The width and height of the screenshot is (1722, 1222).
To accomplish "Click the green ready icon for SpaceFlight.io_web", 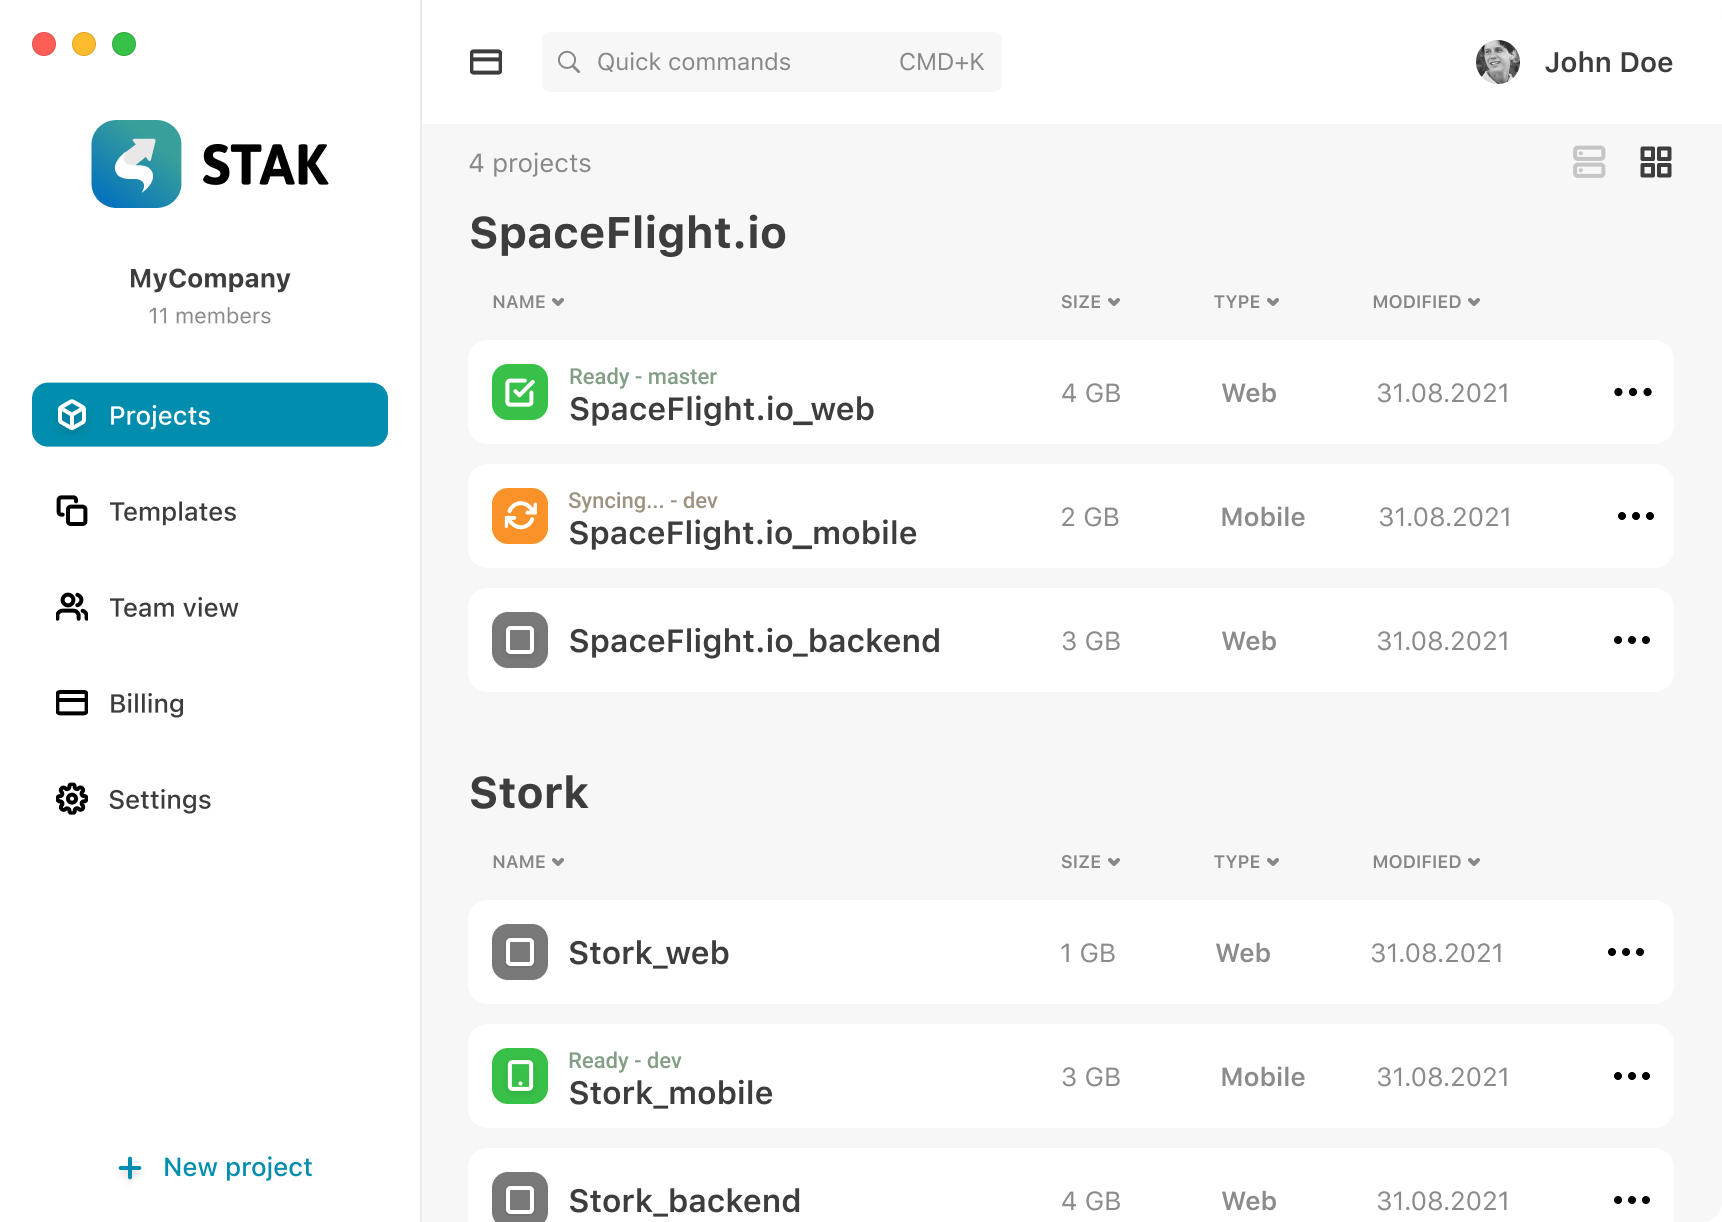I will (x=520, y=392).
